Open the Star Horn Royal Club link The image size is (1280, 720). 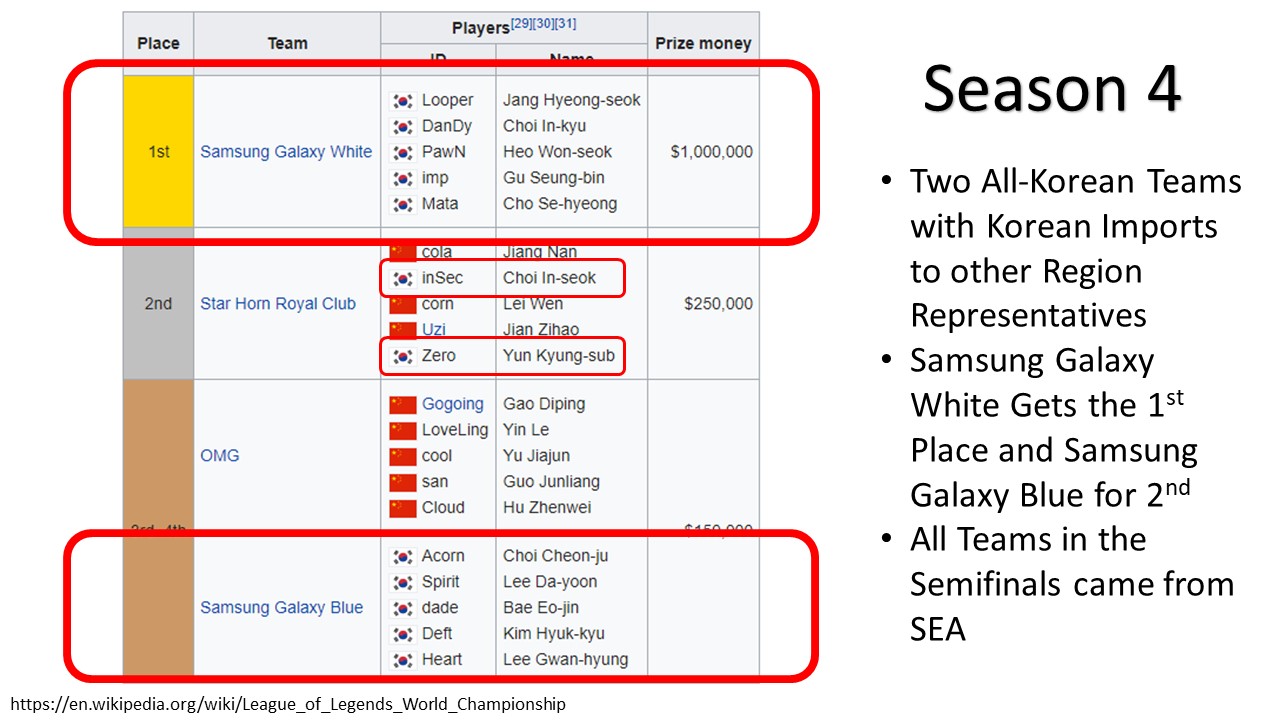click(278, 304)
